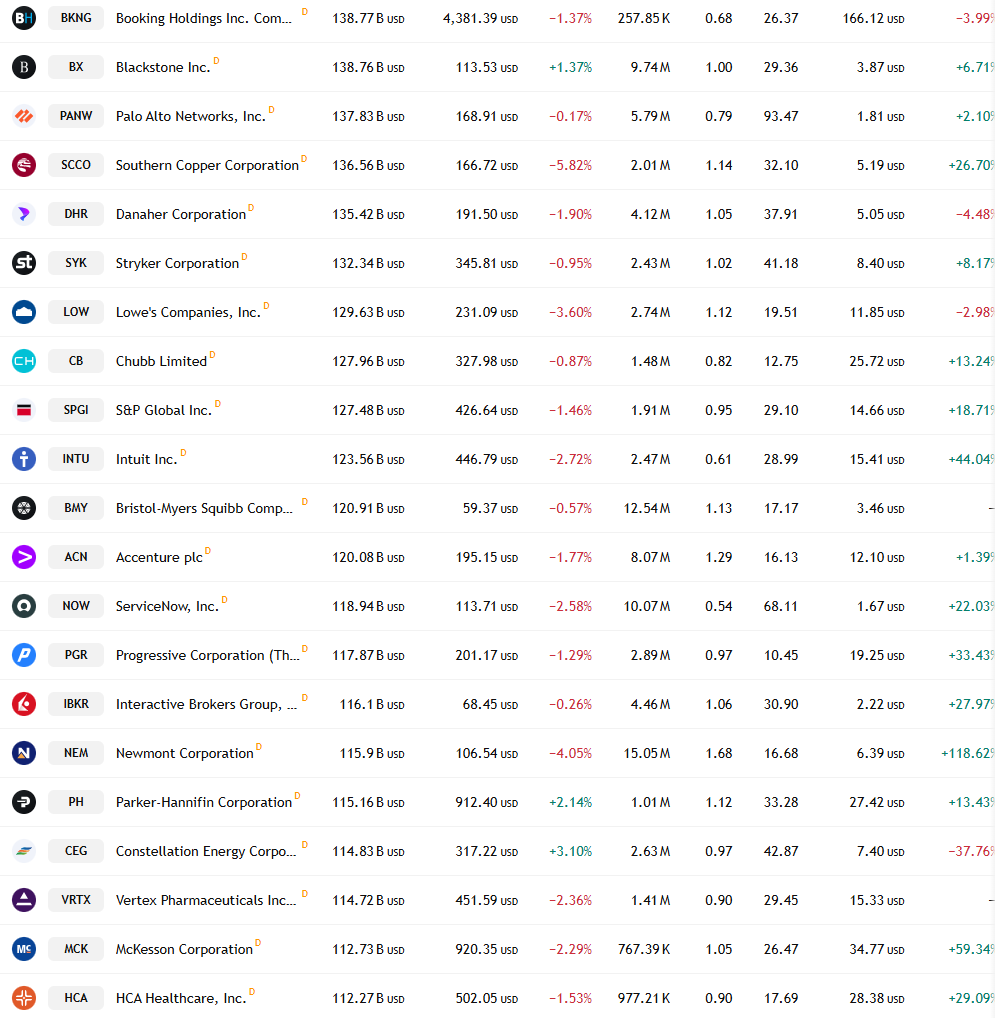Click the Danaher logo icon

24,214
